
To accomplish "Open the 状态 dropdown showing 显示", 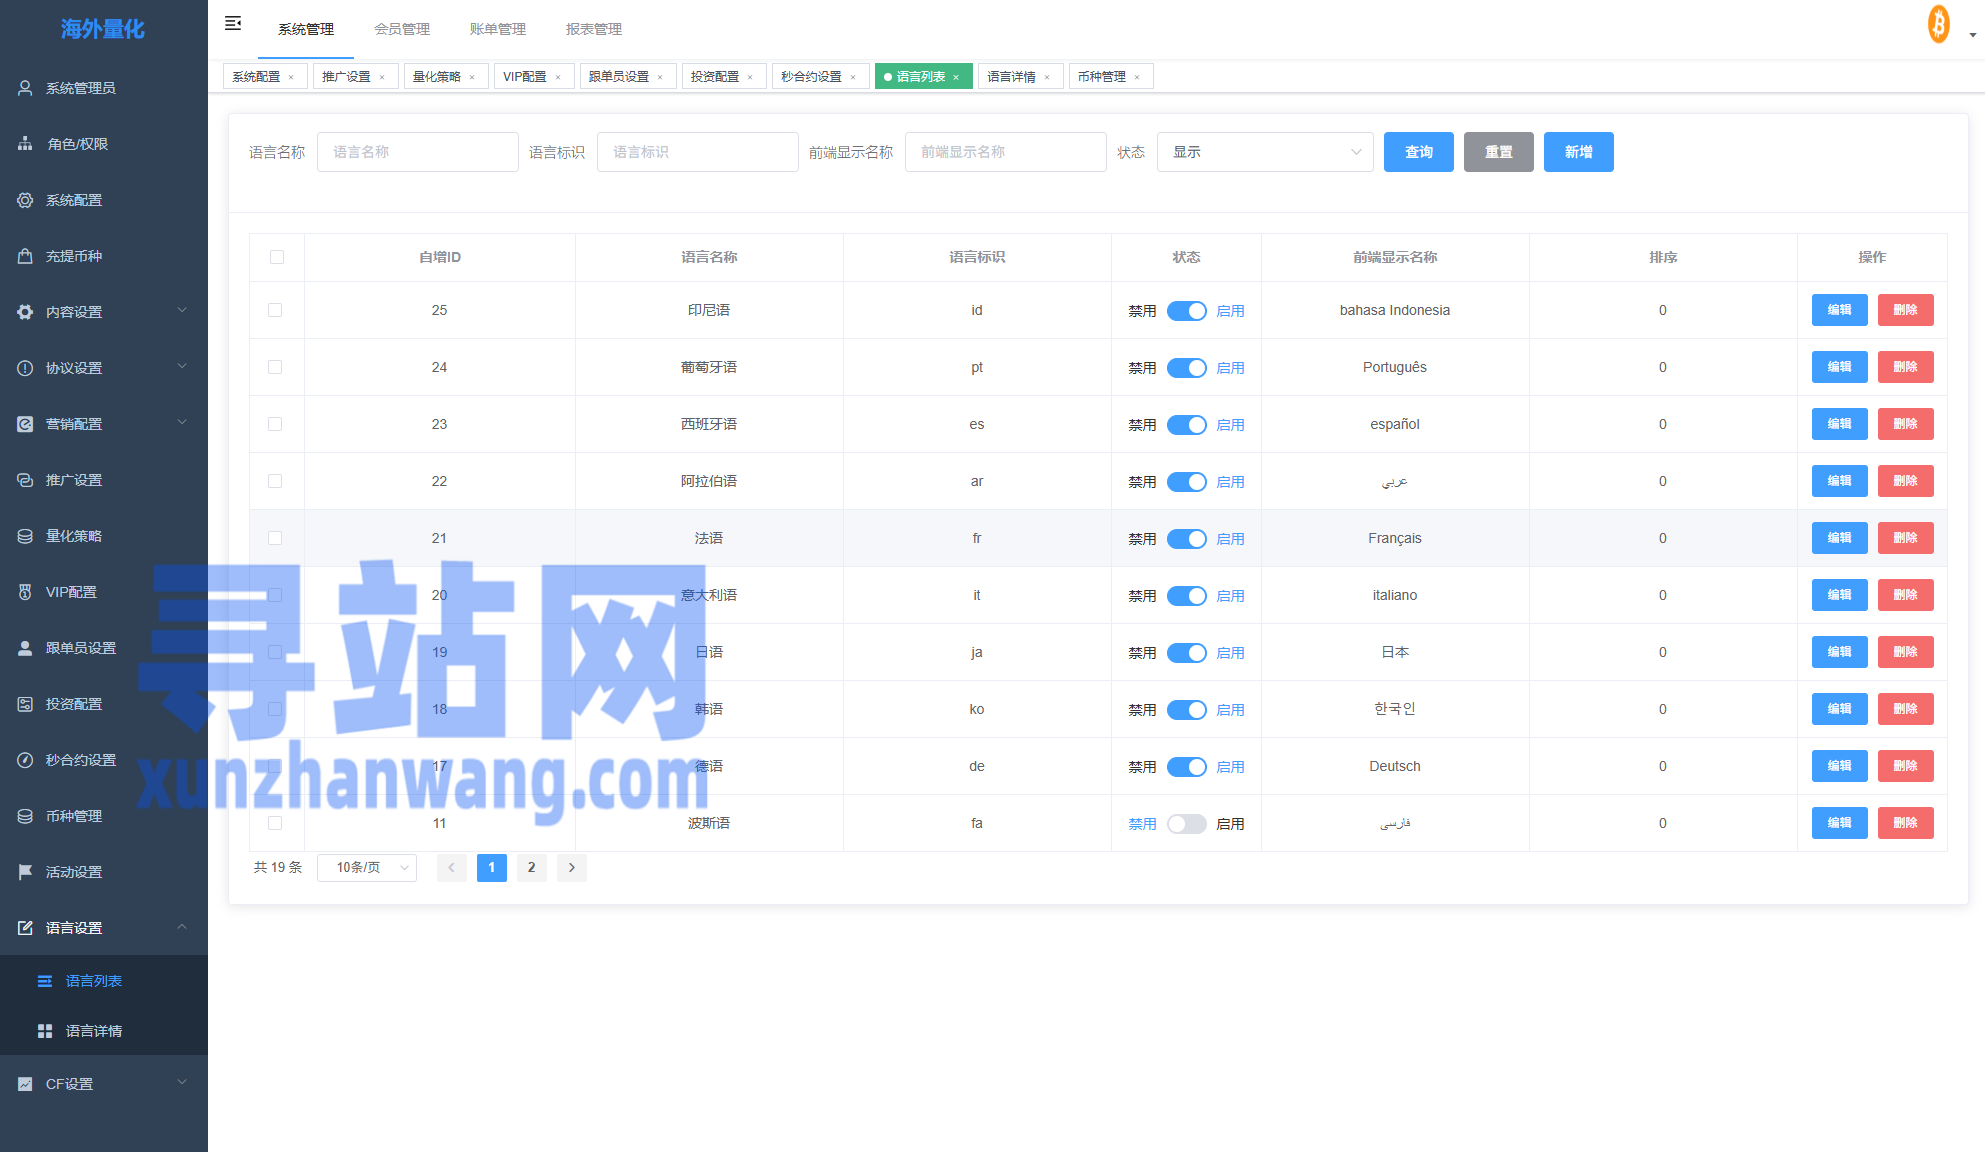I will [x=1264, y=152].
